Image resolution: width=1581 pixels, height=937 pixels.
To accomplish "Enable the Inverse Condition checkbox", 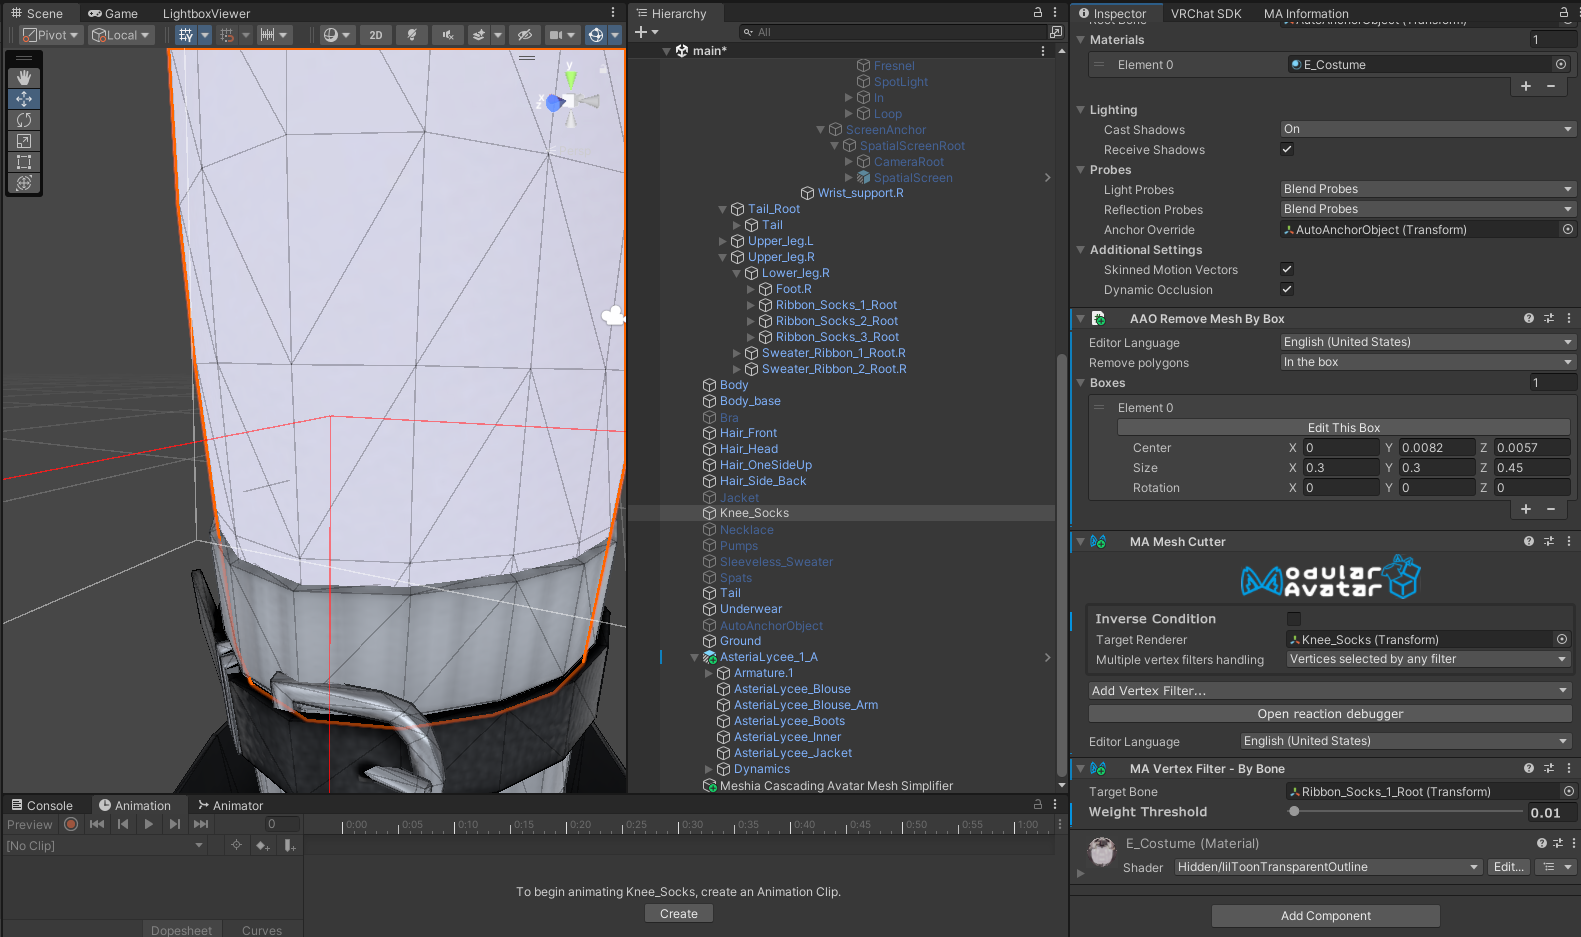I will [1294, 619].
